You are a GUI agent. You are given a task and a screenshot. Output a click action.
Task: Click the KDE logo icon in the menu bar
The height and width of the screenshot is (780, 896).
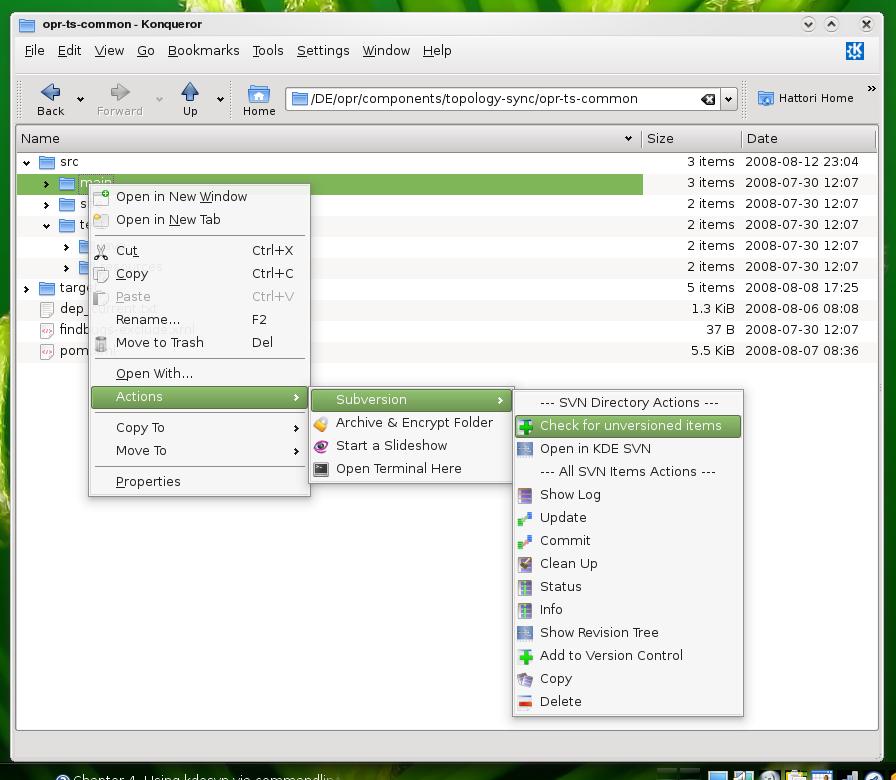(x=854, y=51)
